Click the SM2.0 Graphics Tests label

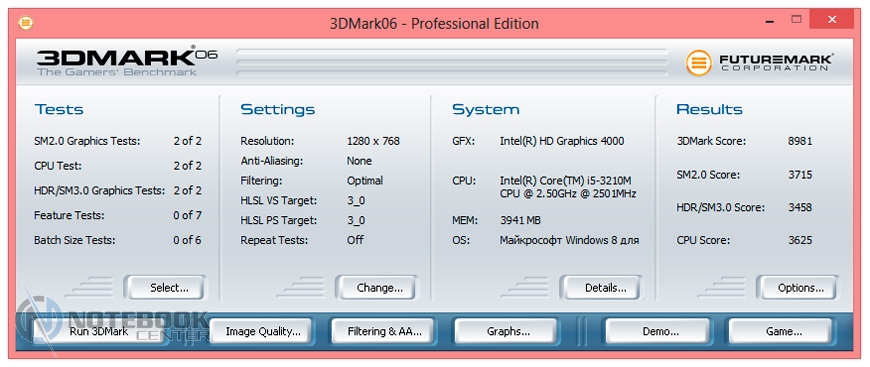coord(87,141)
